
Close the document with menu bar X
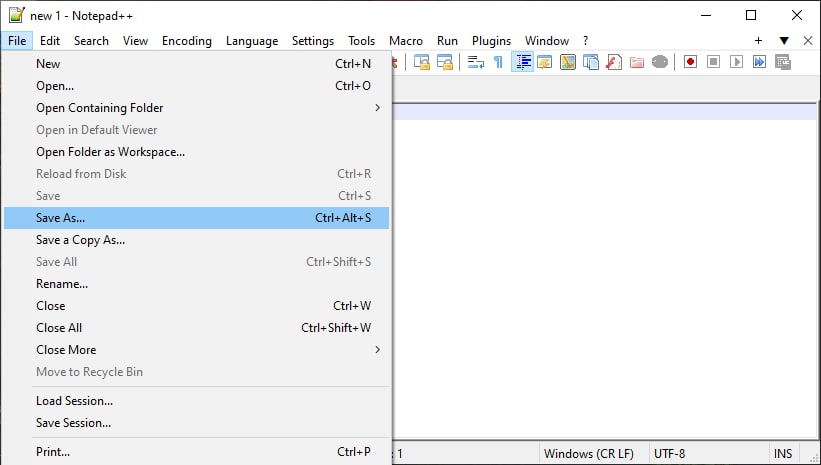point(808,41)
